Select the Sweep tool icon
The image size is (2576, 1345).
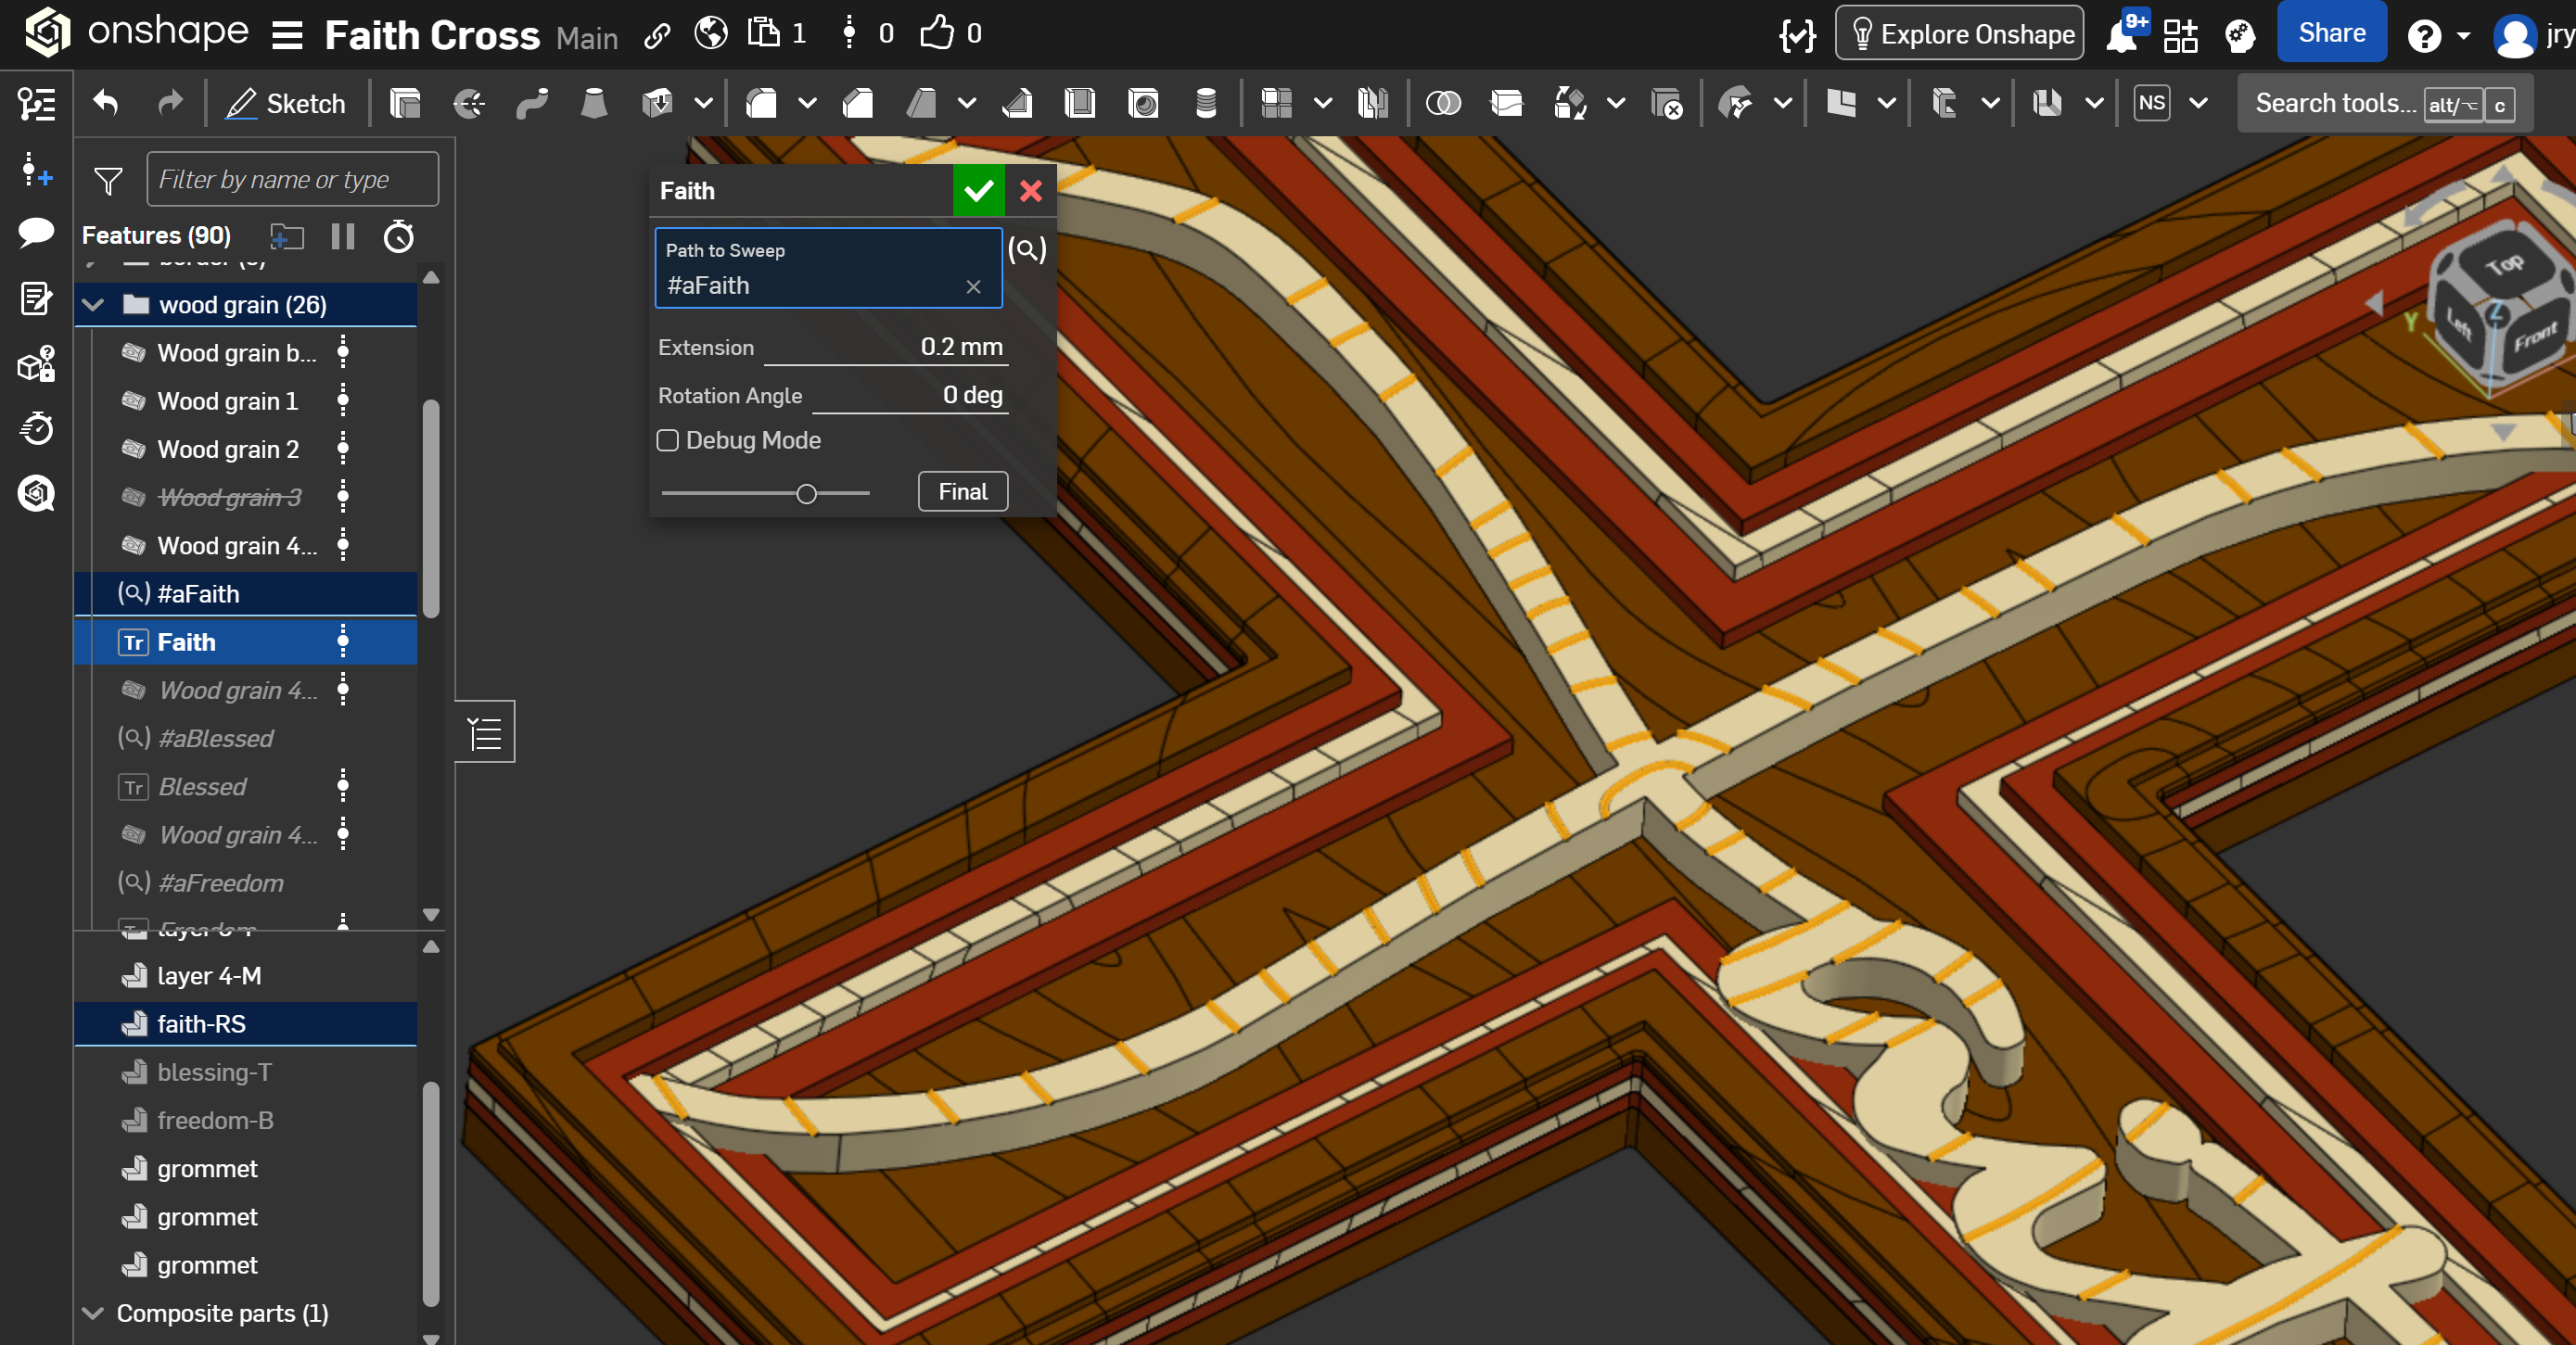[x=532, y=103]
